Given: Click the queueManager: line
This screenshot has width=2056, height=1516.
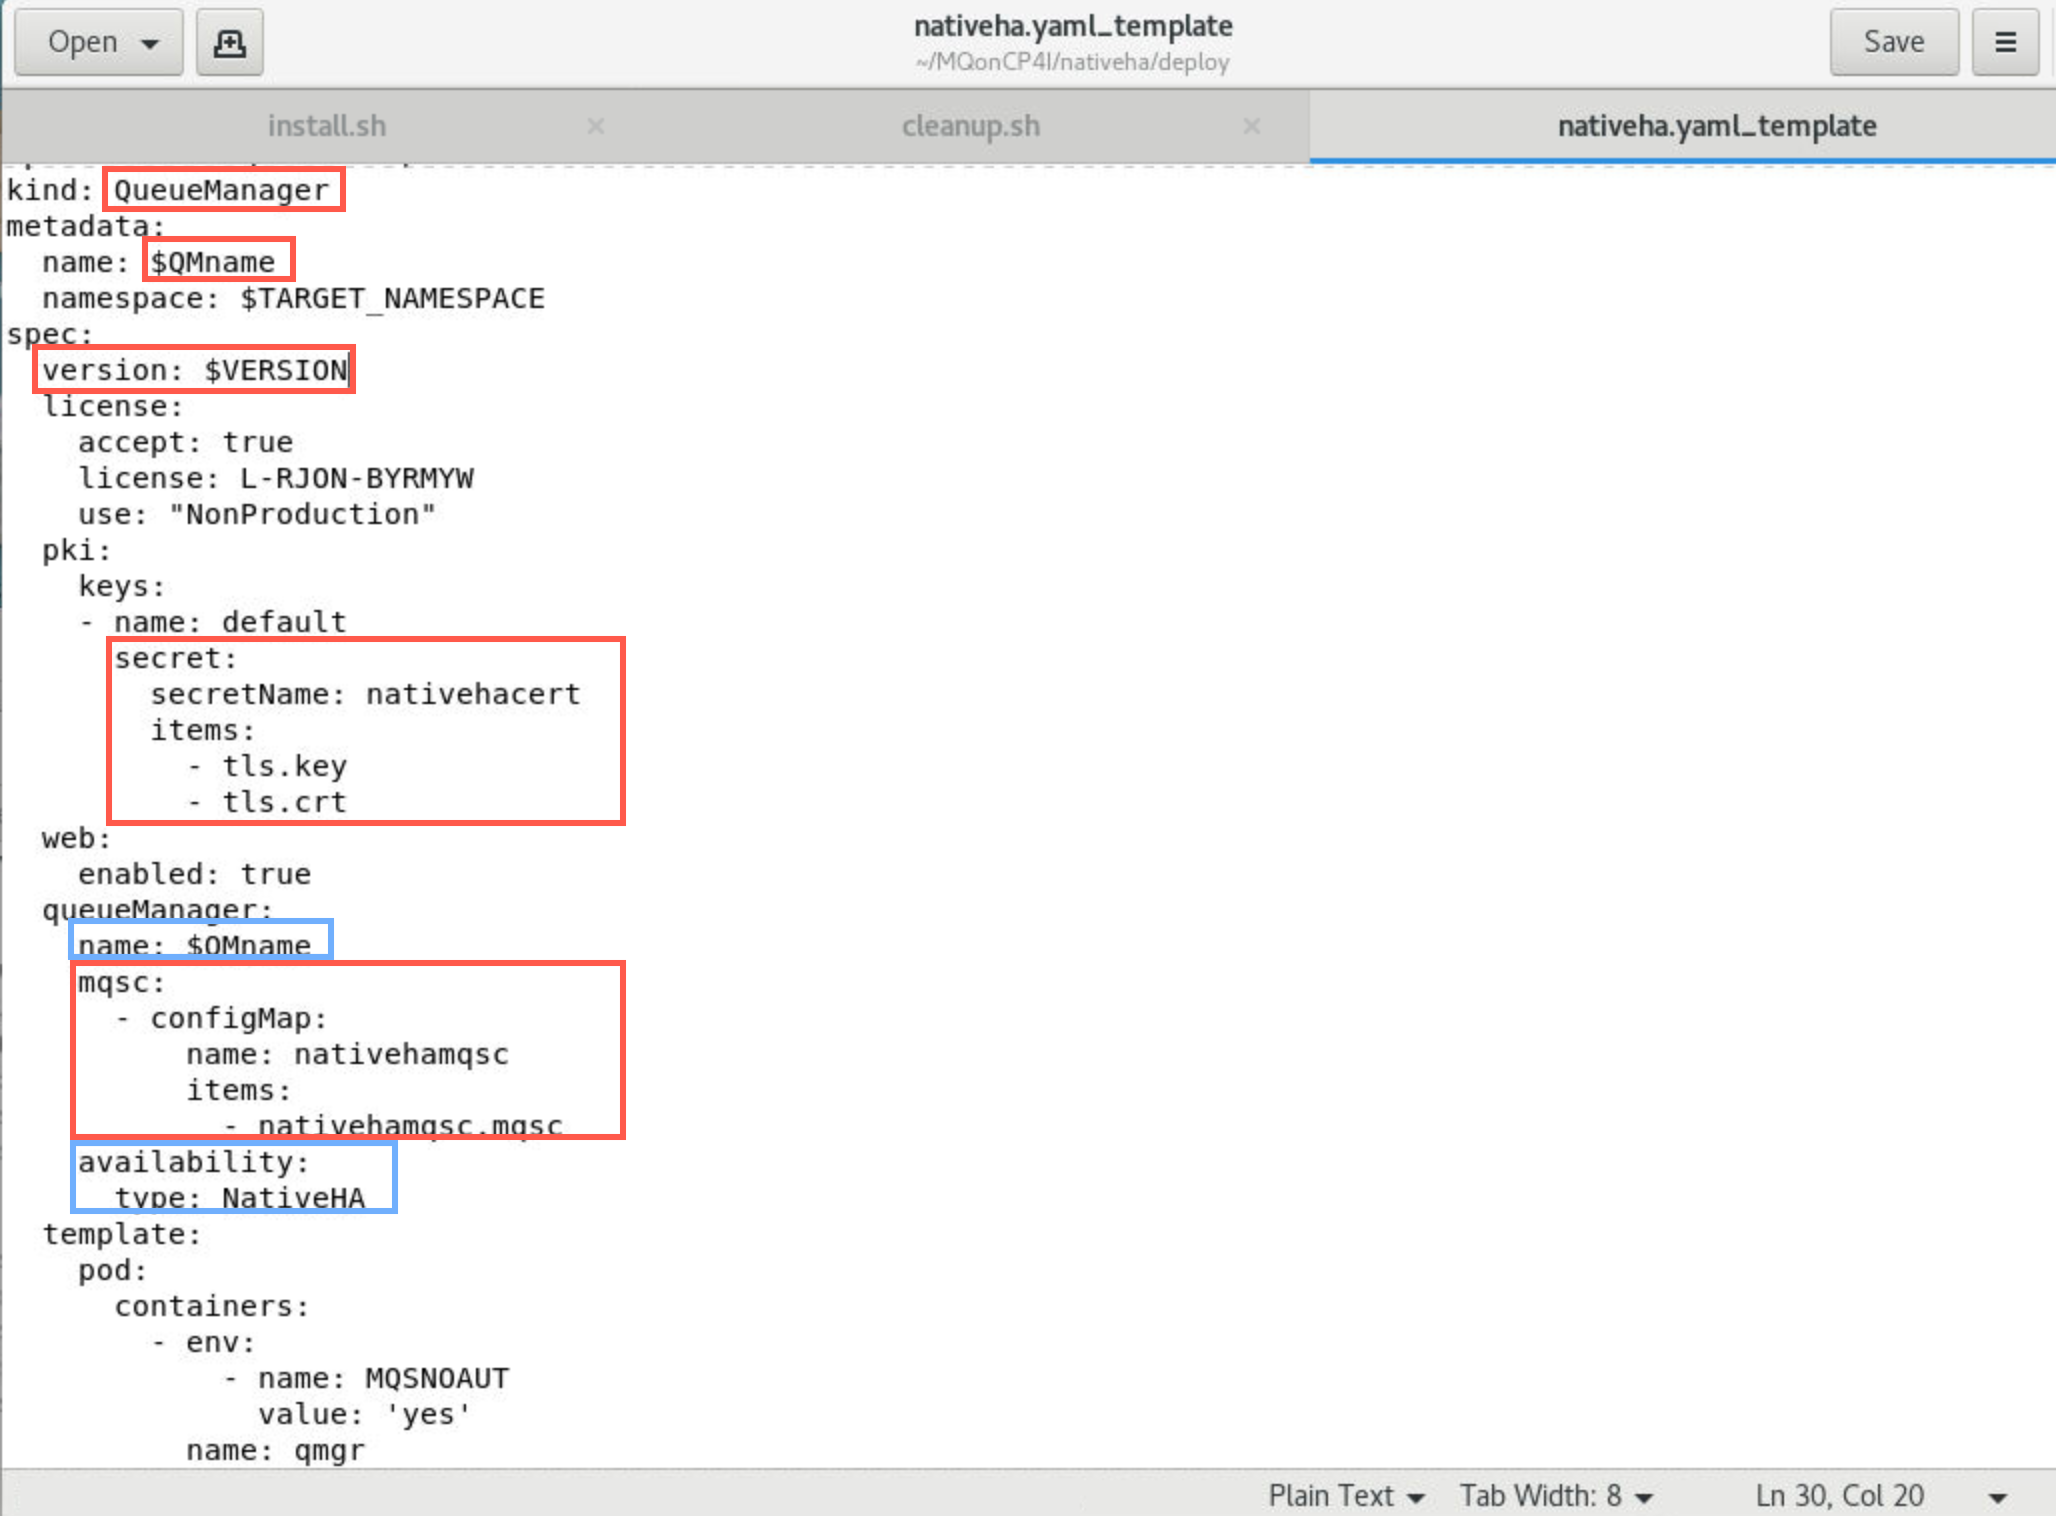Looking at the screenshot, I should coord(157,910).
